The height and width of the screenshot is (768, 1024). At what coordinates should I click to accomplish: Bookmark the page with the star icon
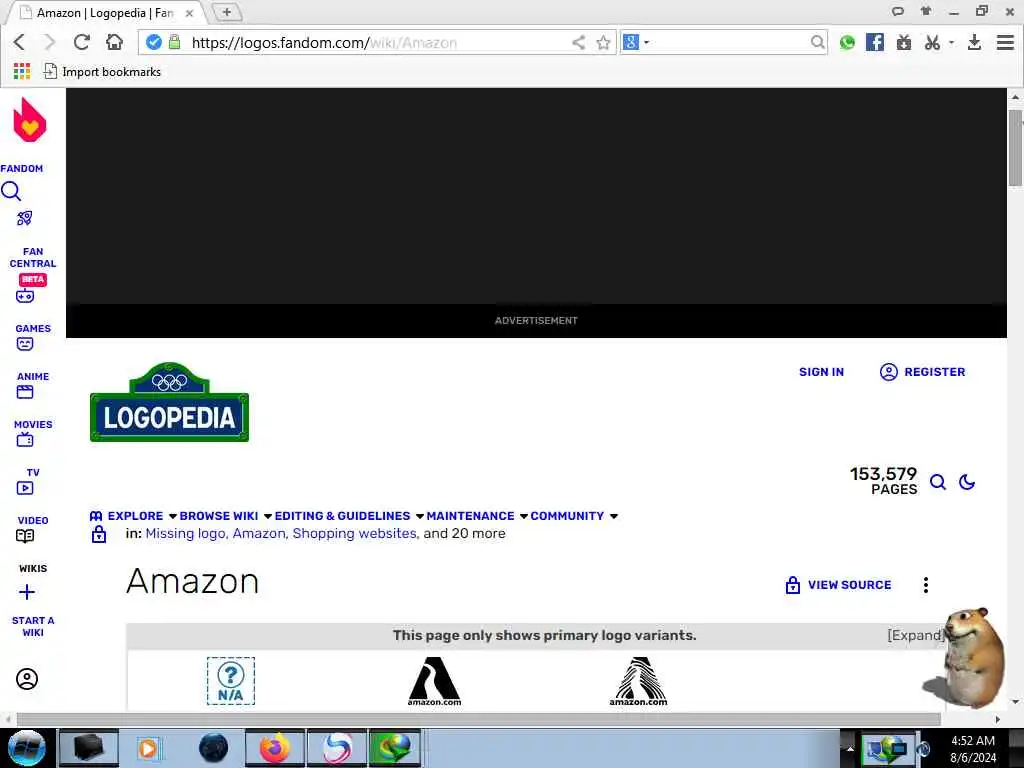pos(603,42)
